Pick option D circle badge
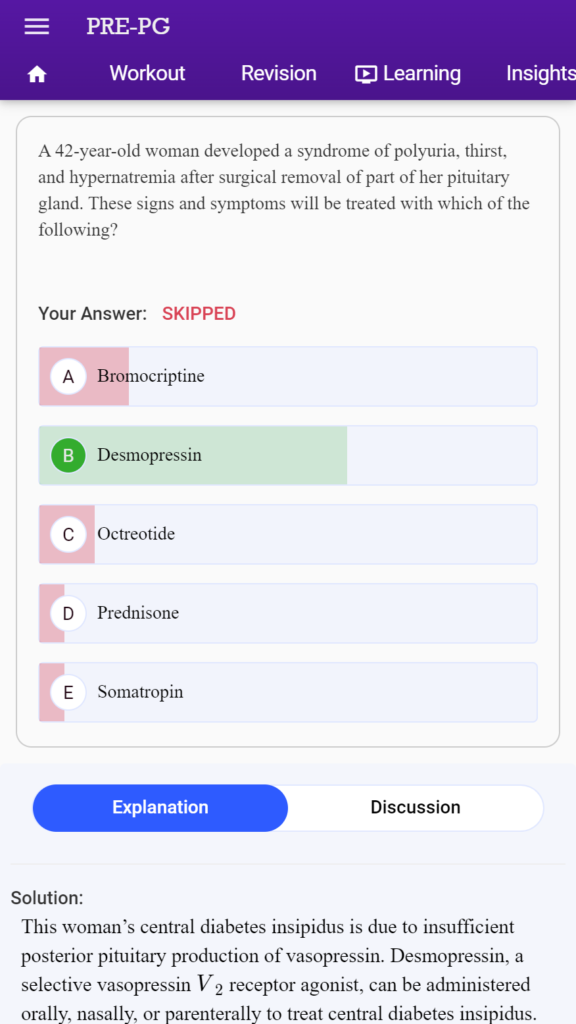This screenshot has height=1024, width=576. (x=68, y=613)
